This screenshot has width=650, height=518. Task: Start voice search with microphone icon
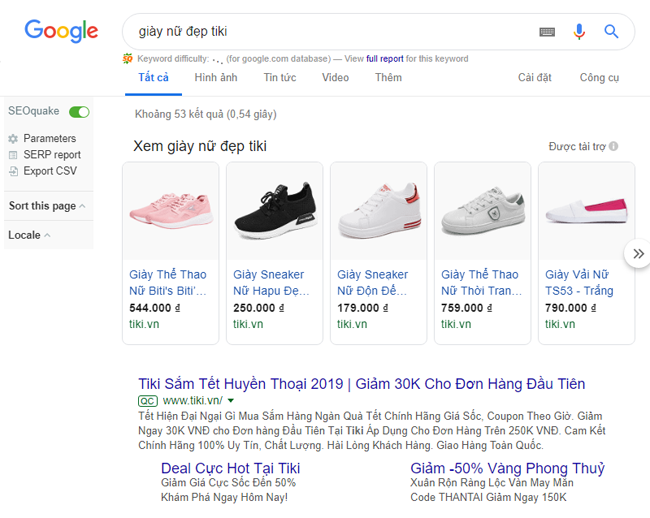click(x=579, y=32)
